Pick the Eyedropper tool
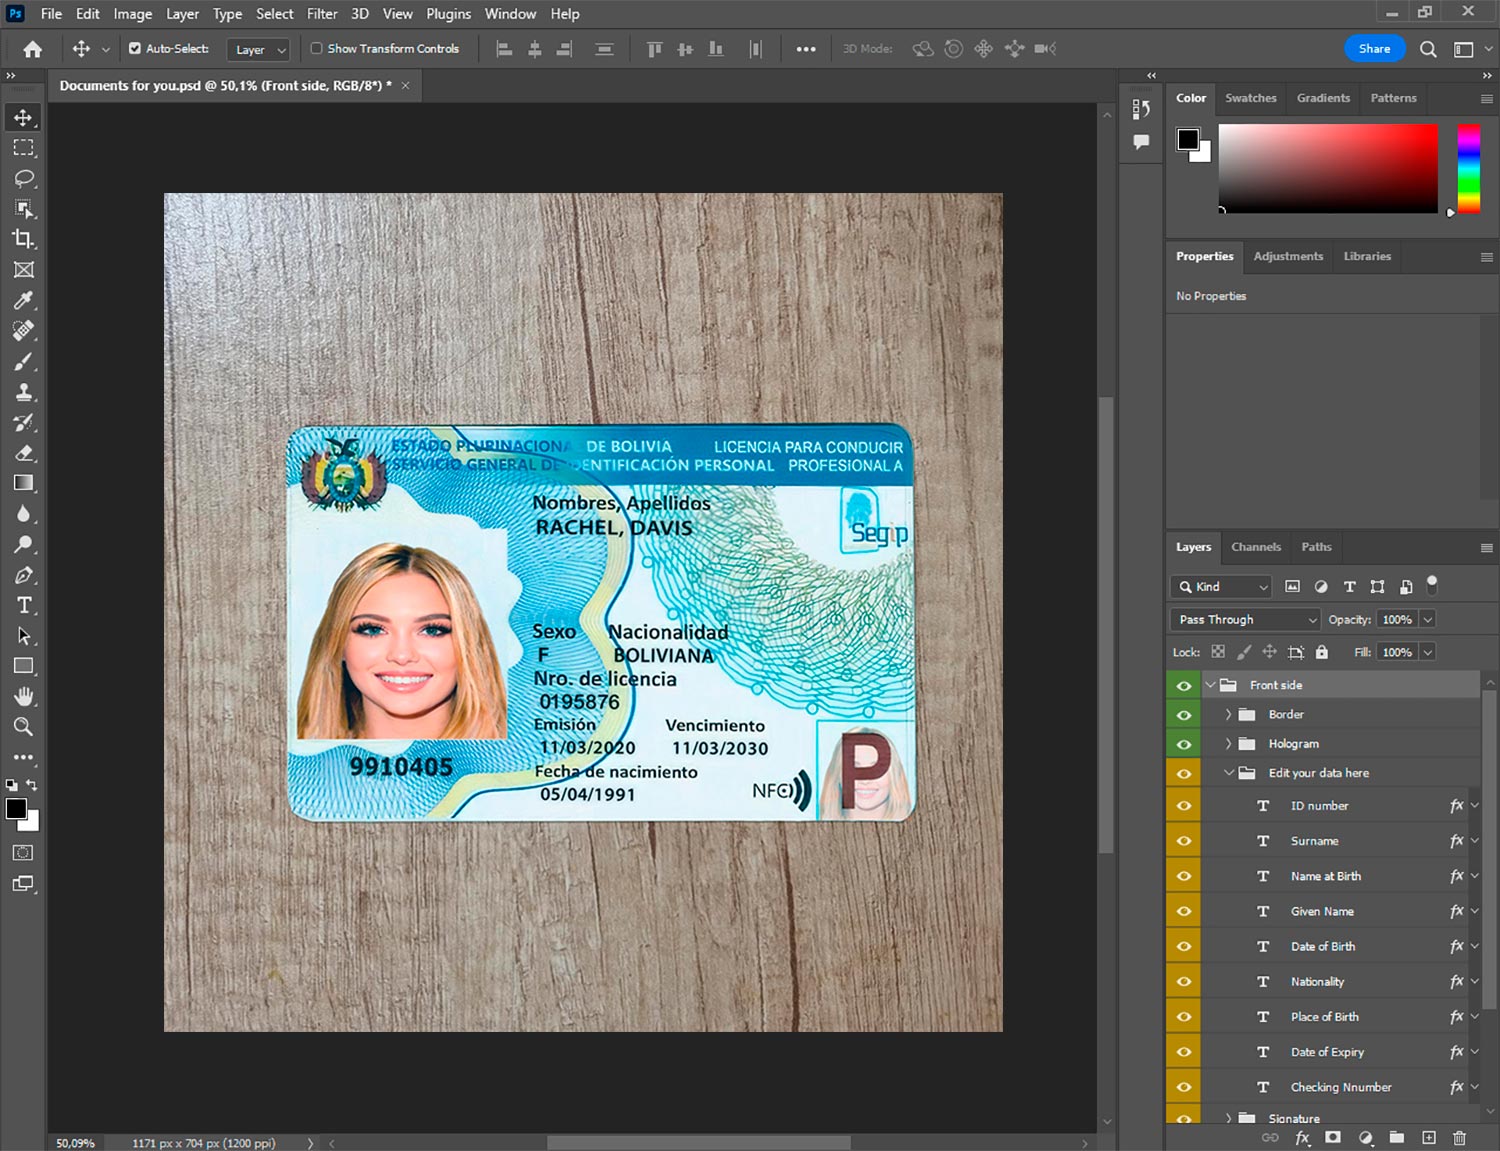Viewport: 1500px width, 1151px height. pos(24,300)
